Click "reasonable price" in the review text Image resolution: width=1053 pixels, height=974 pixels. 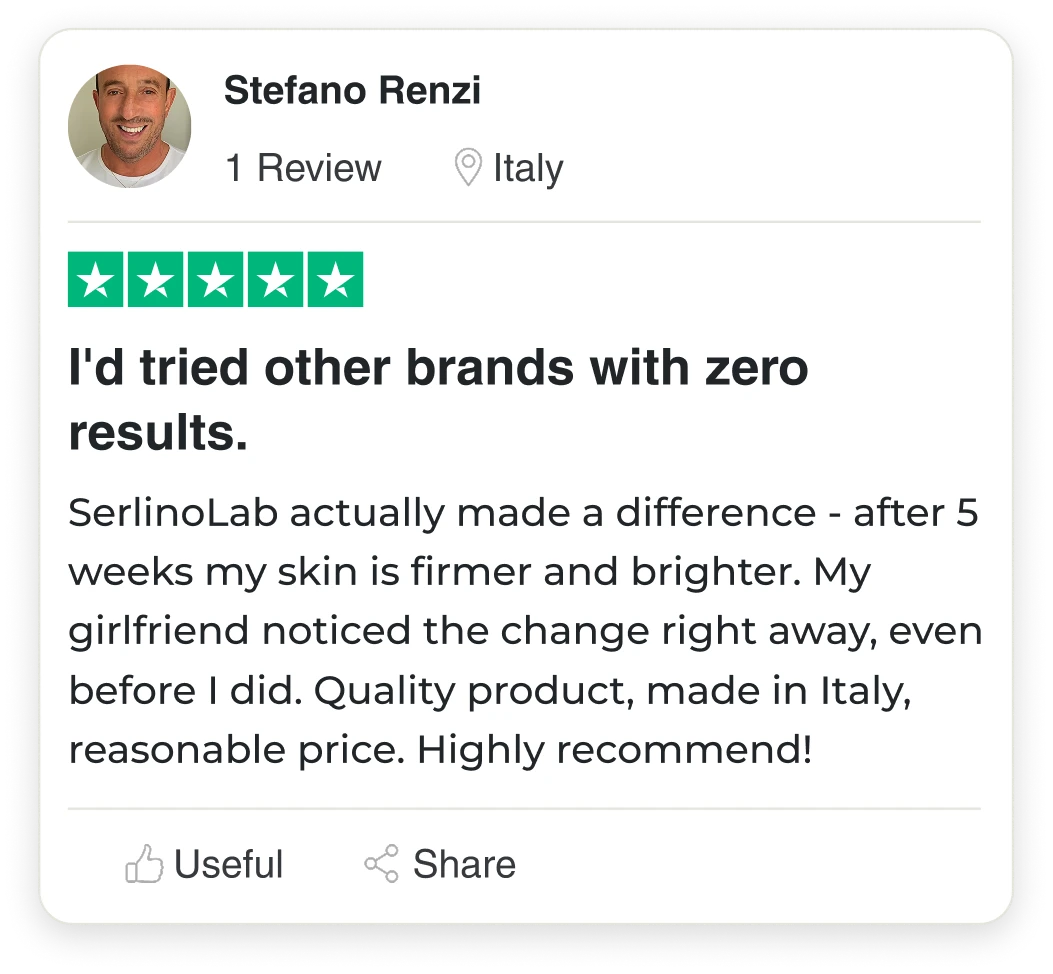[235, 749]
